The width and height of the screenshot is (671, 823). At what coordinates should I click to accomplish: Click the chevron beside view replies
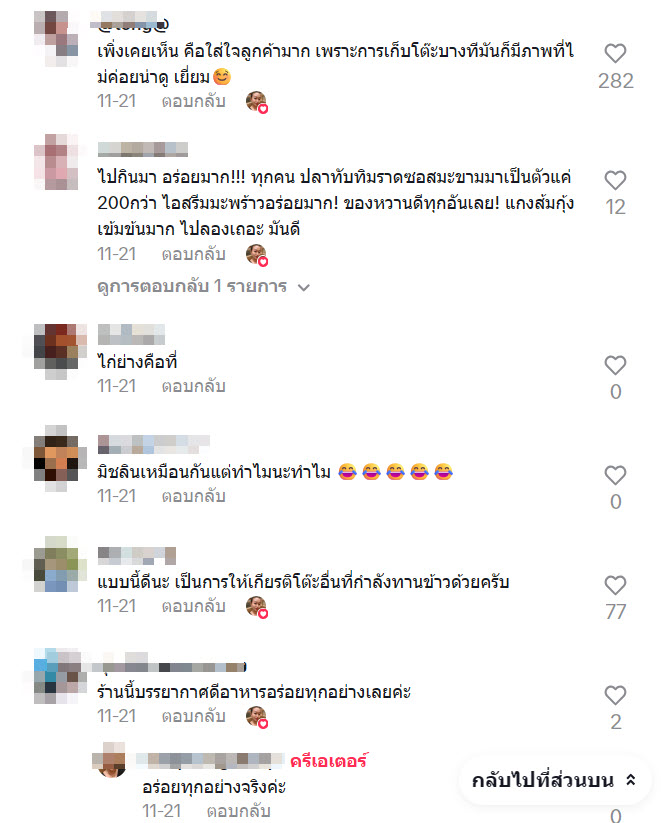(303, 288)
